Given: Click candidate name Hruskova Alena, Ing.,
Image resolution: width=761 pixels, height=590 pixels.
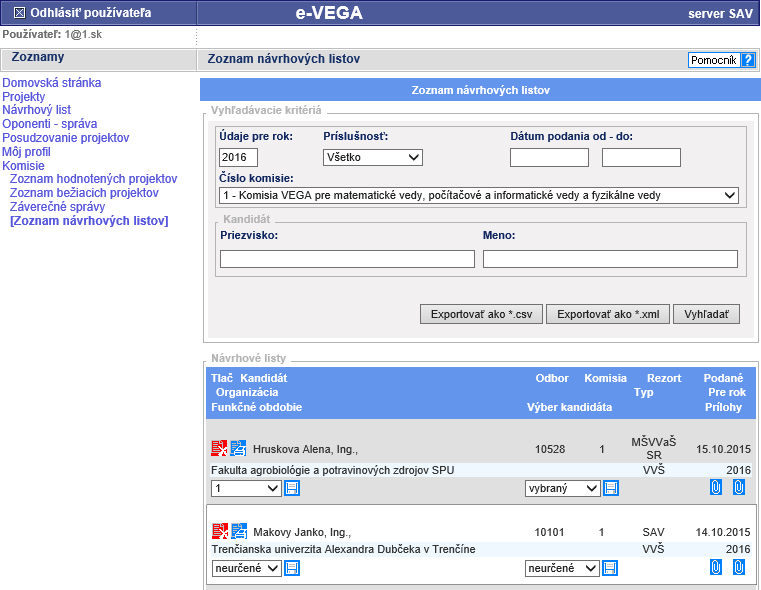Looking at the screenshot, I should (x=305, y=449).
